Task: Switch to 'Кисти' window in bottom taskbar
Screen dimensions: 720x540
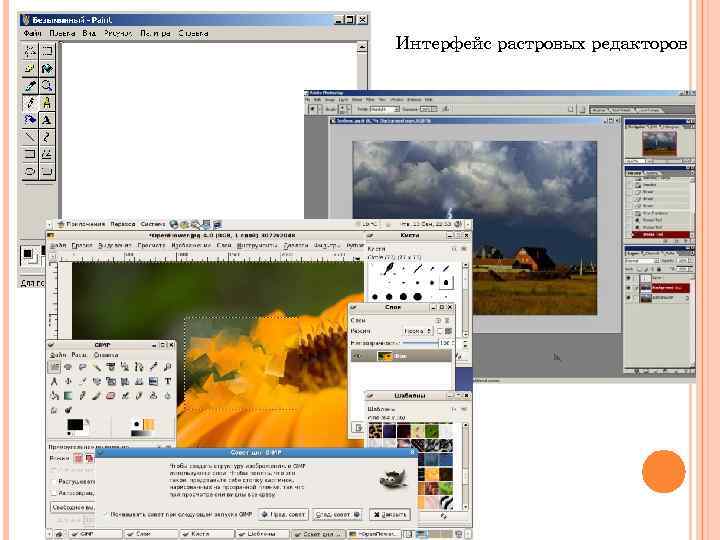Action: (206, 534)
